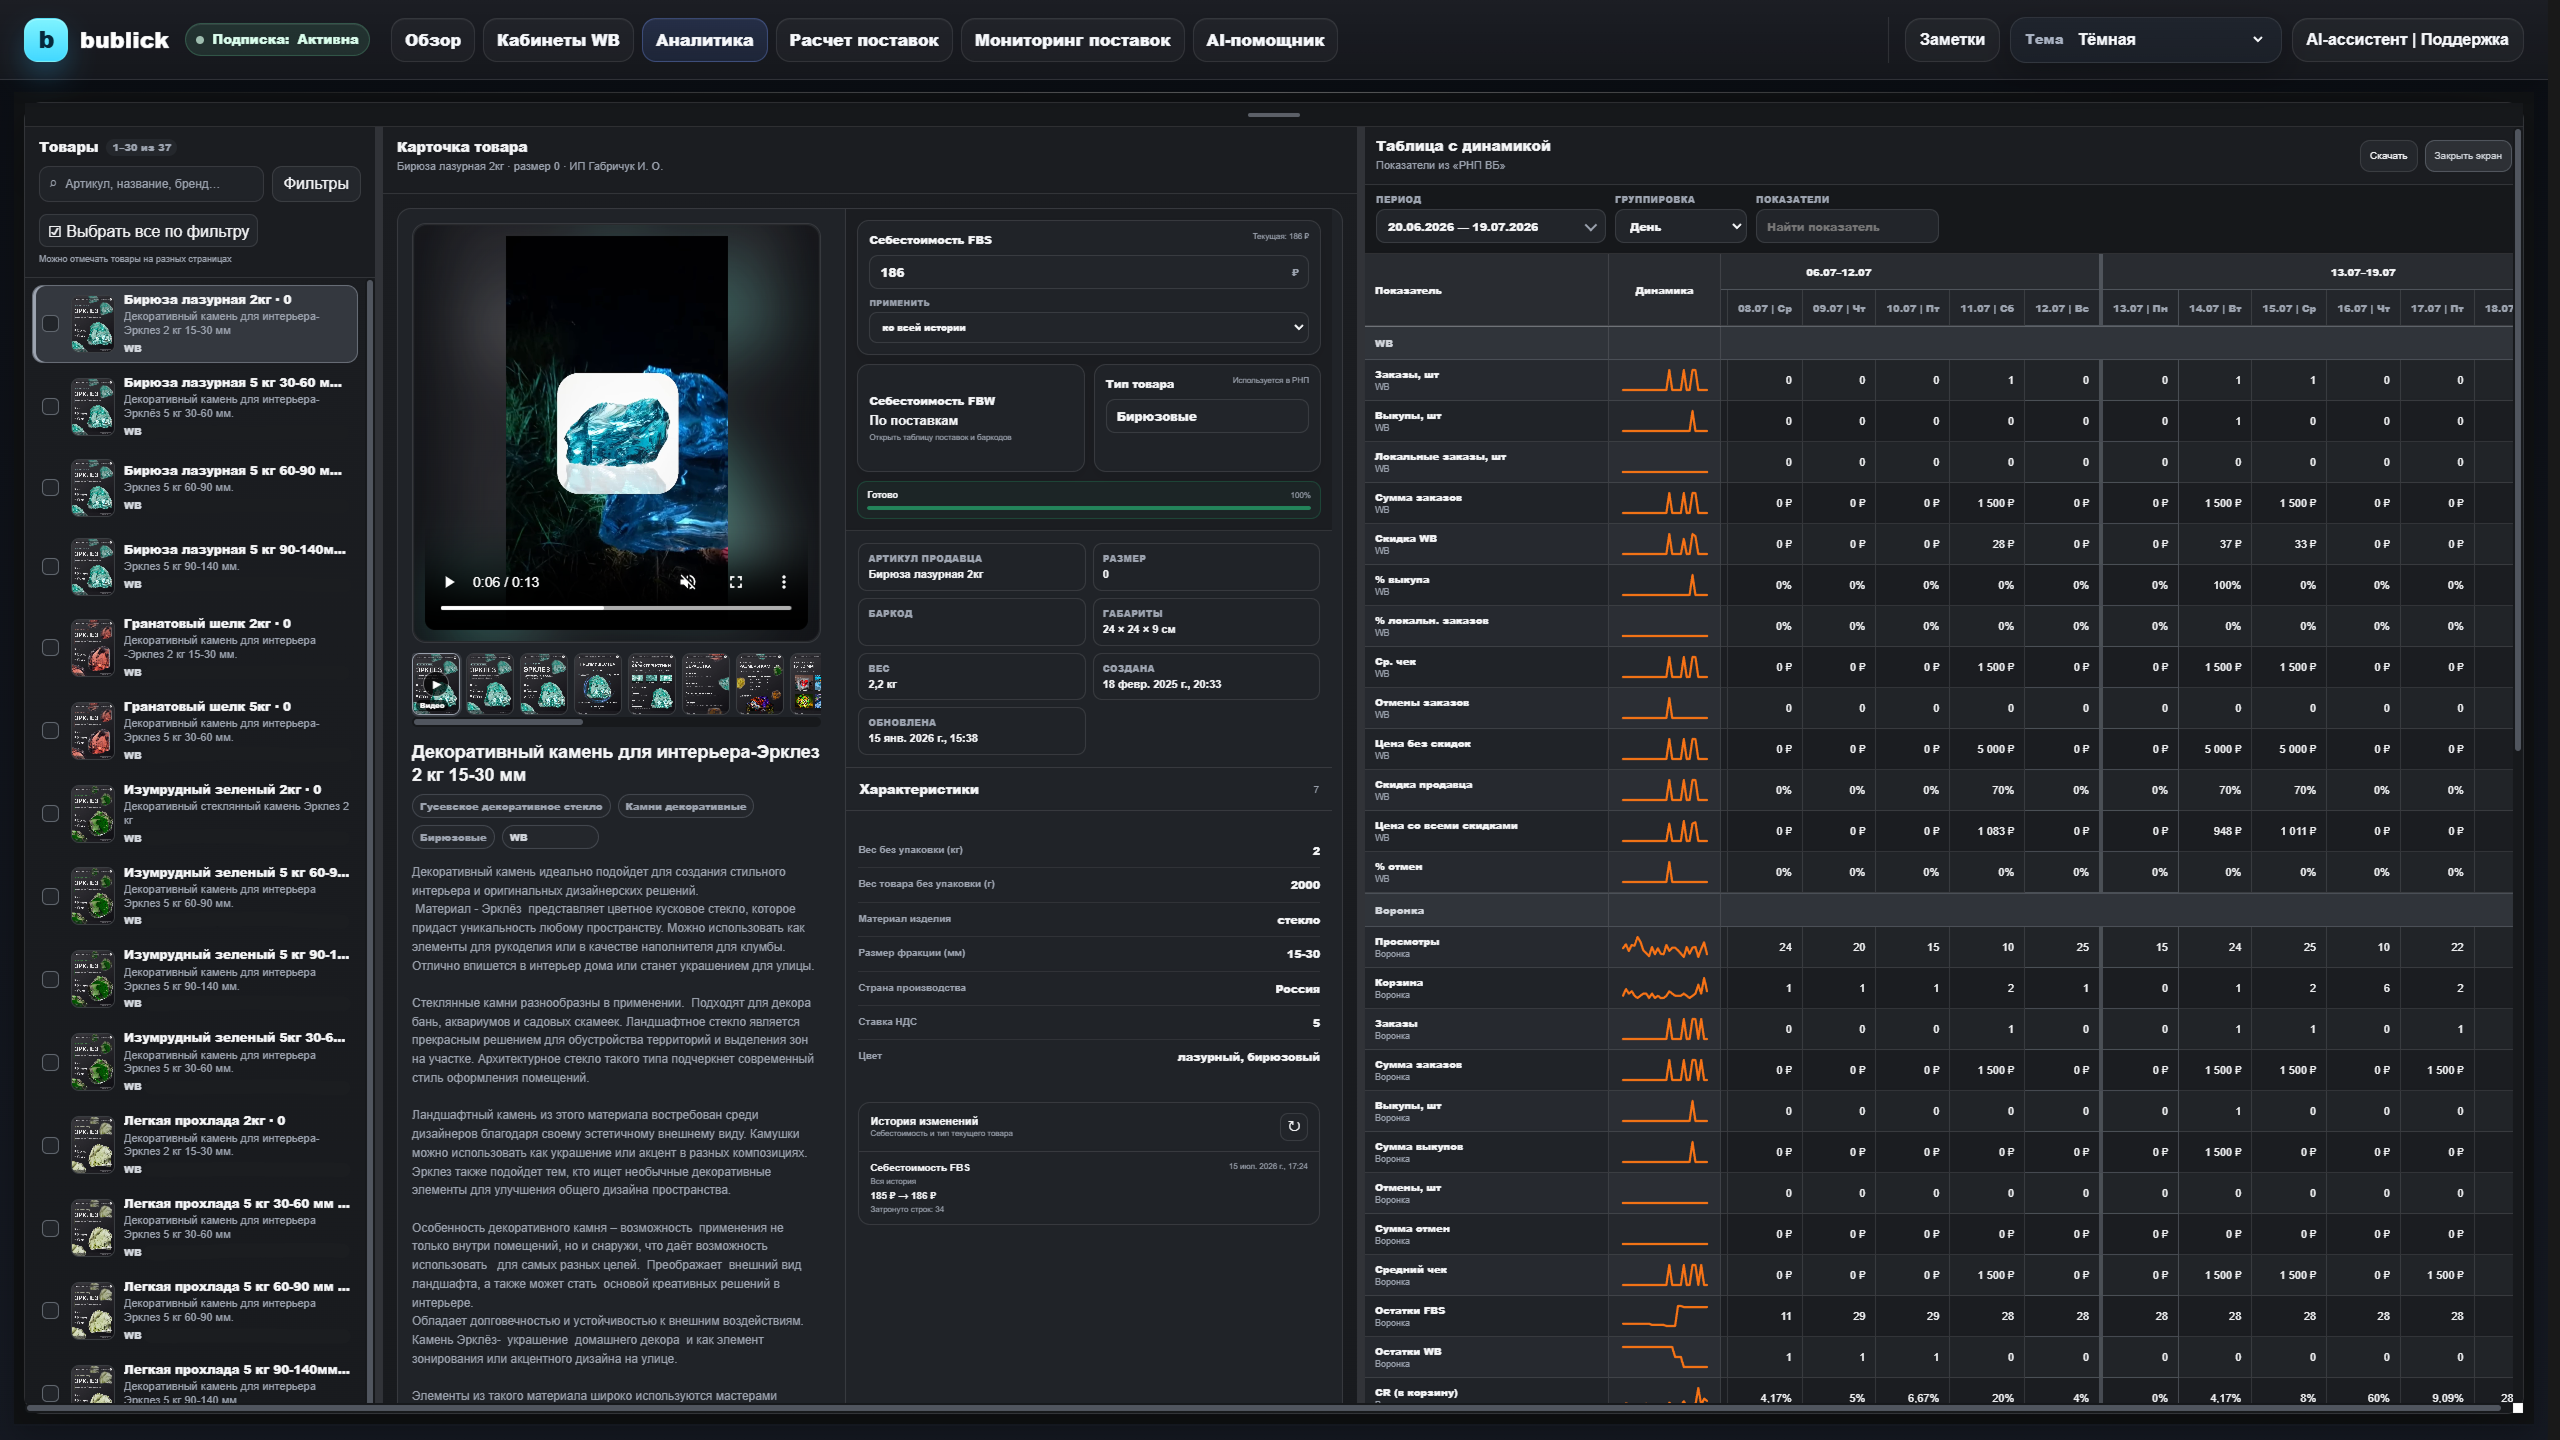Open Гранатовый шелк 2кг product thumbnail

click(x=93, y=647)
